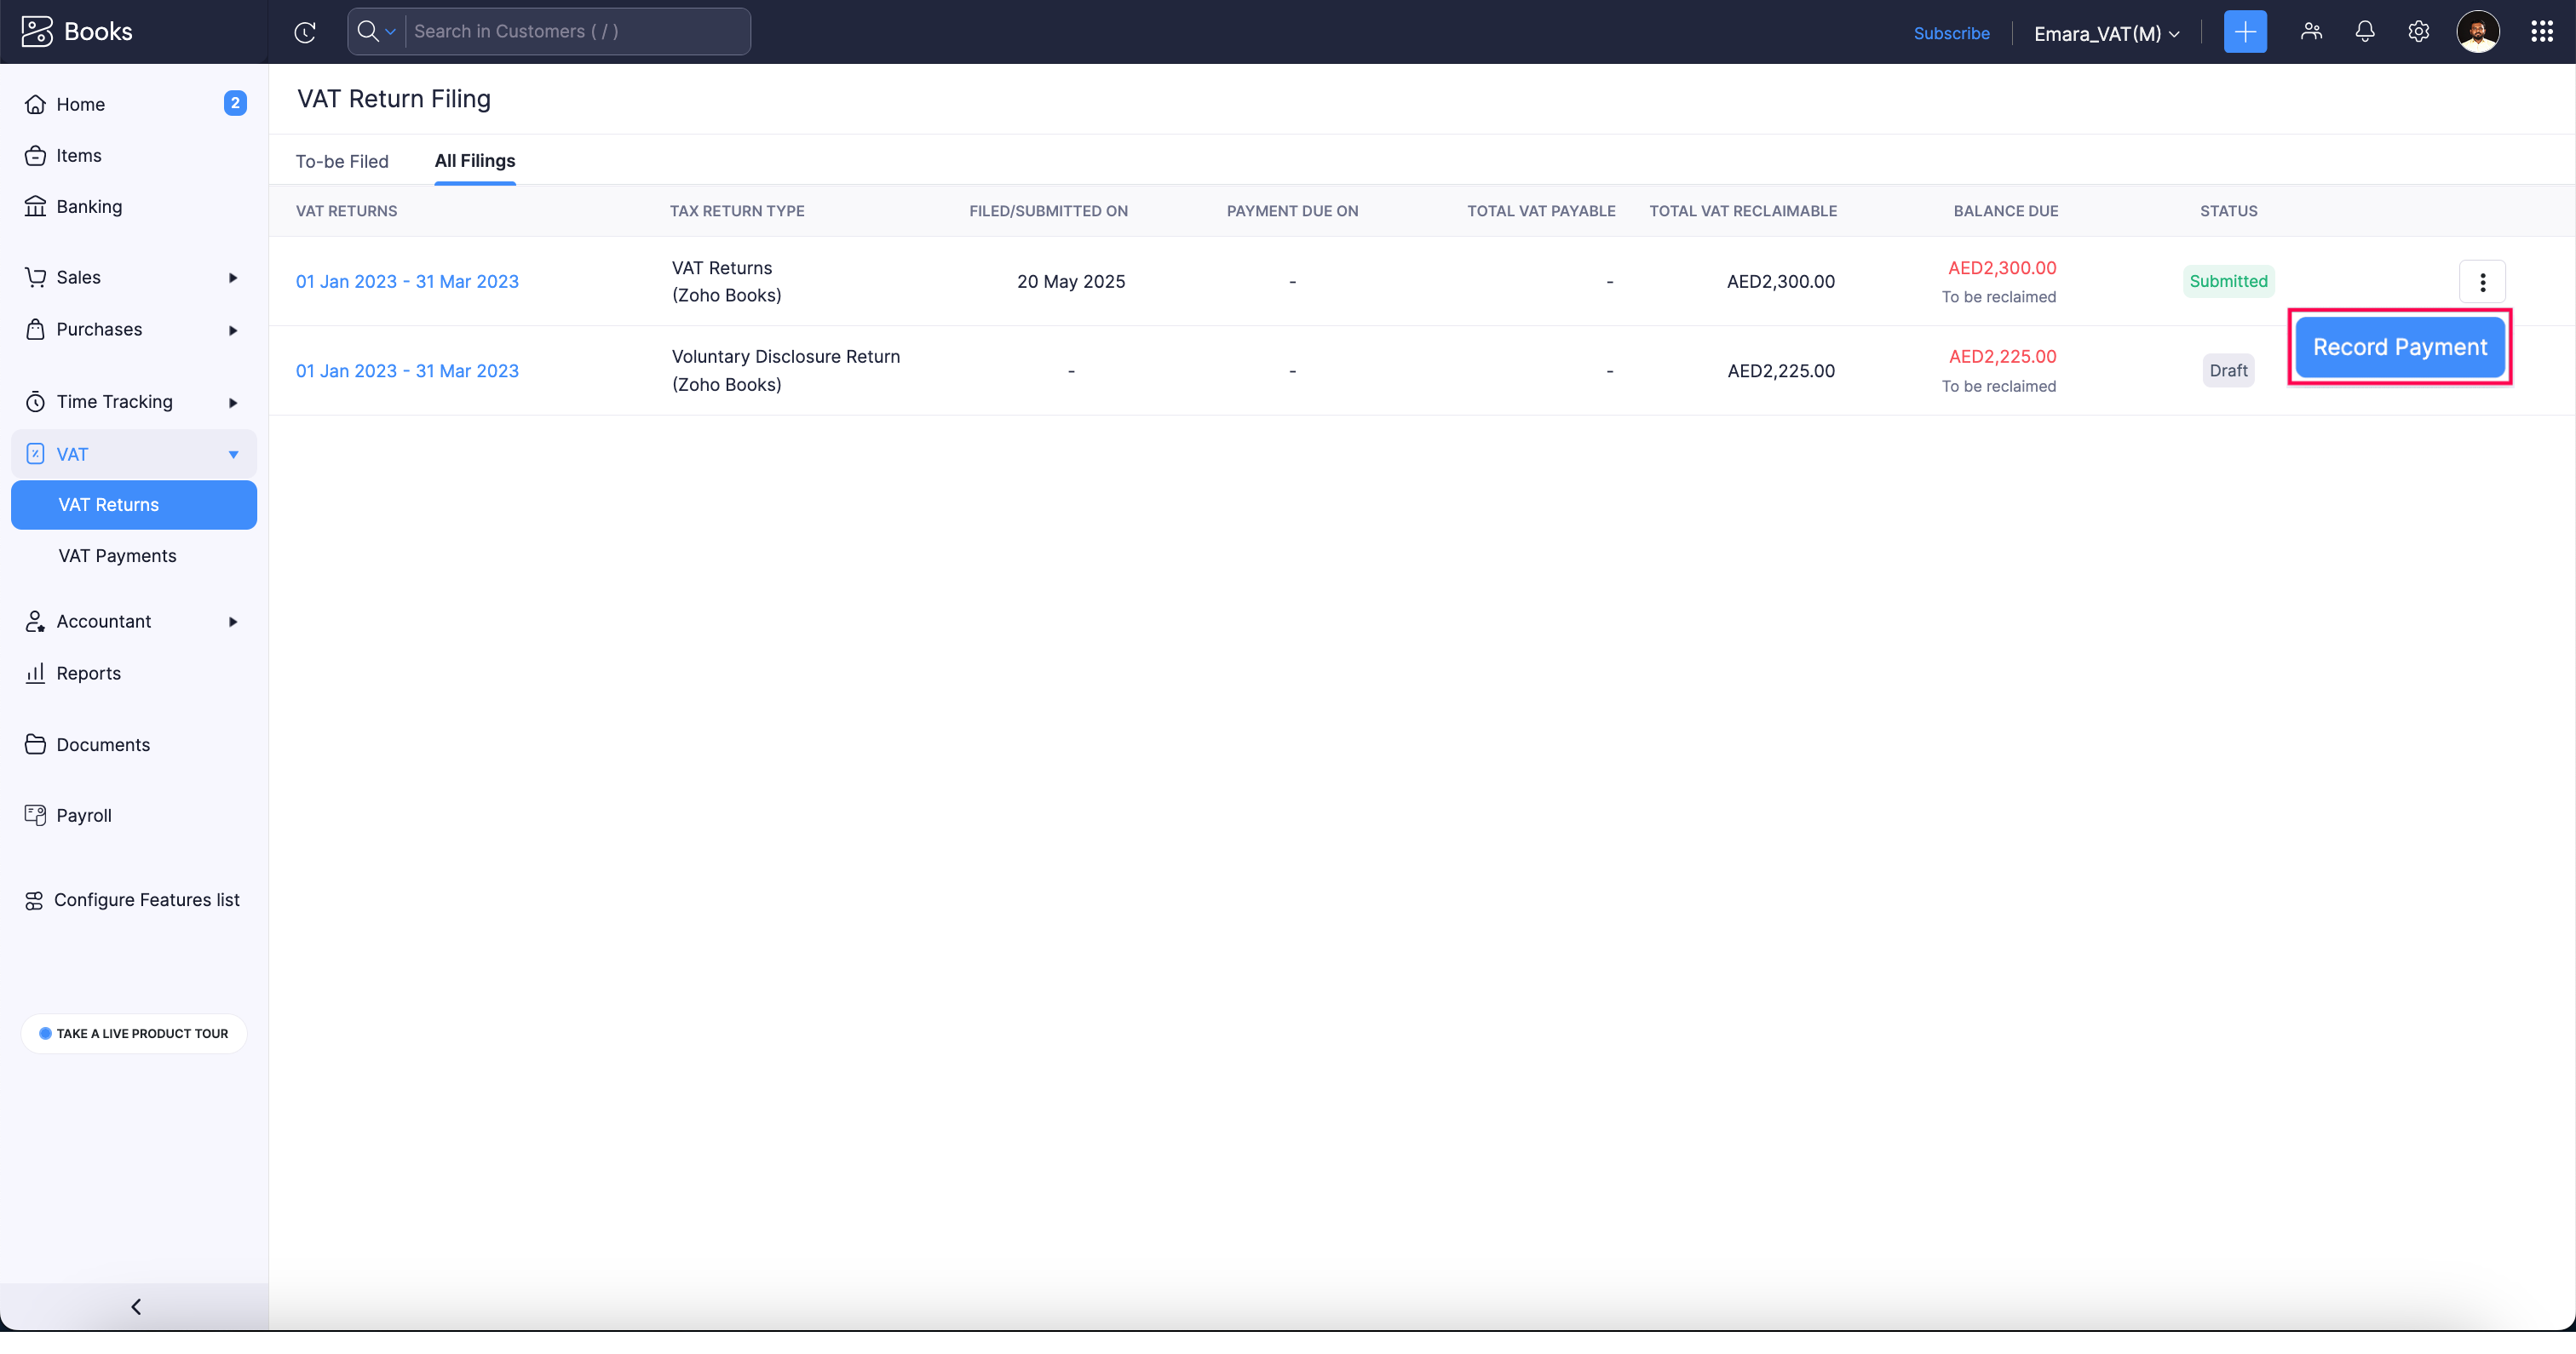Click the Home notification badge 2
This screenshot has height=1354, width=2576.
coord(235,103)
